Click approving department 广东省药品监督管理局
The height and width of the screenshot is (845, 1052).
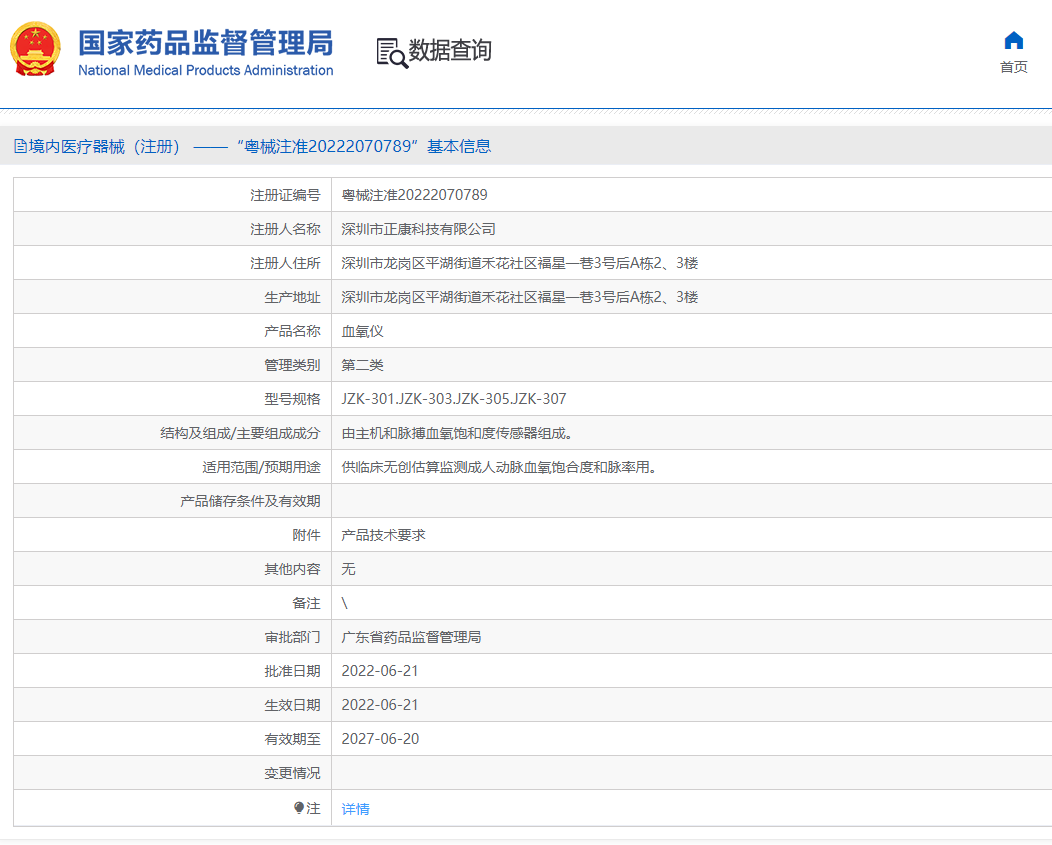(411, 638)
